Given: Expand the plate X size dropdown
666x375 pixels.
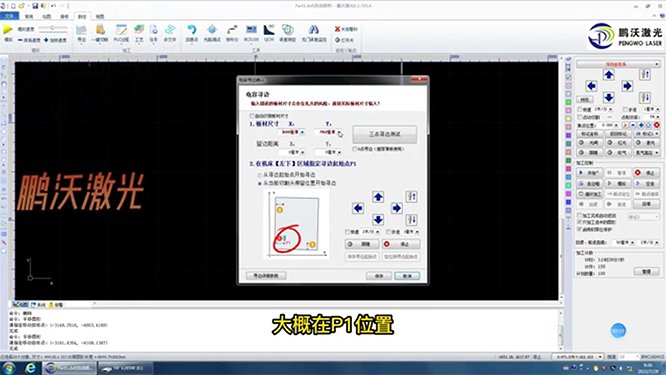Looking at the screenshot, I should 302,133.
